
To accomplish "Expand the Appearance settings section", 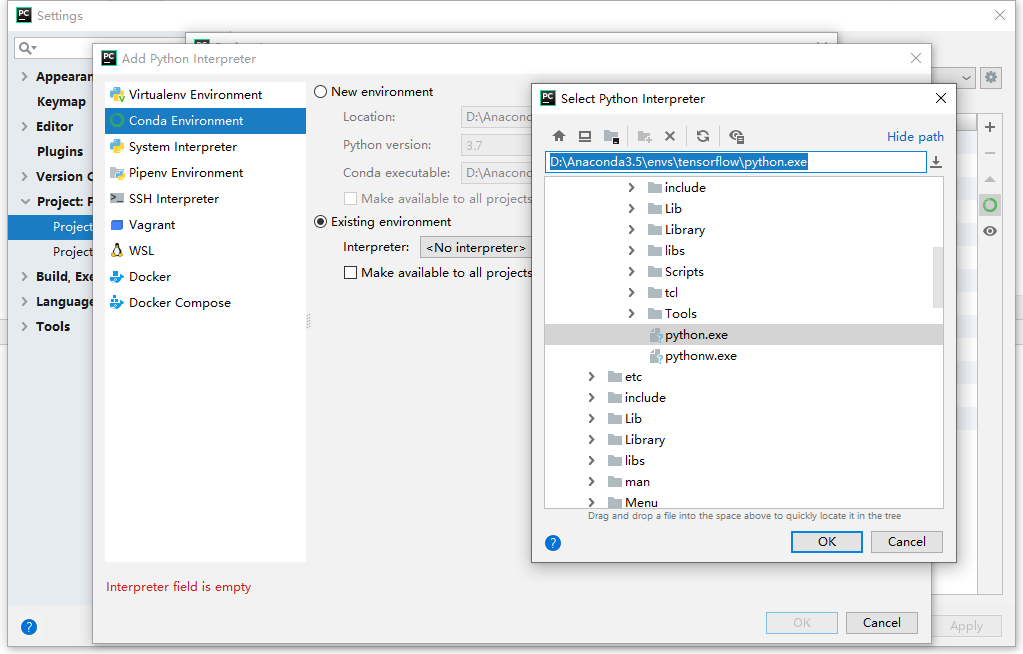I will pos(25,76).
